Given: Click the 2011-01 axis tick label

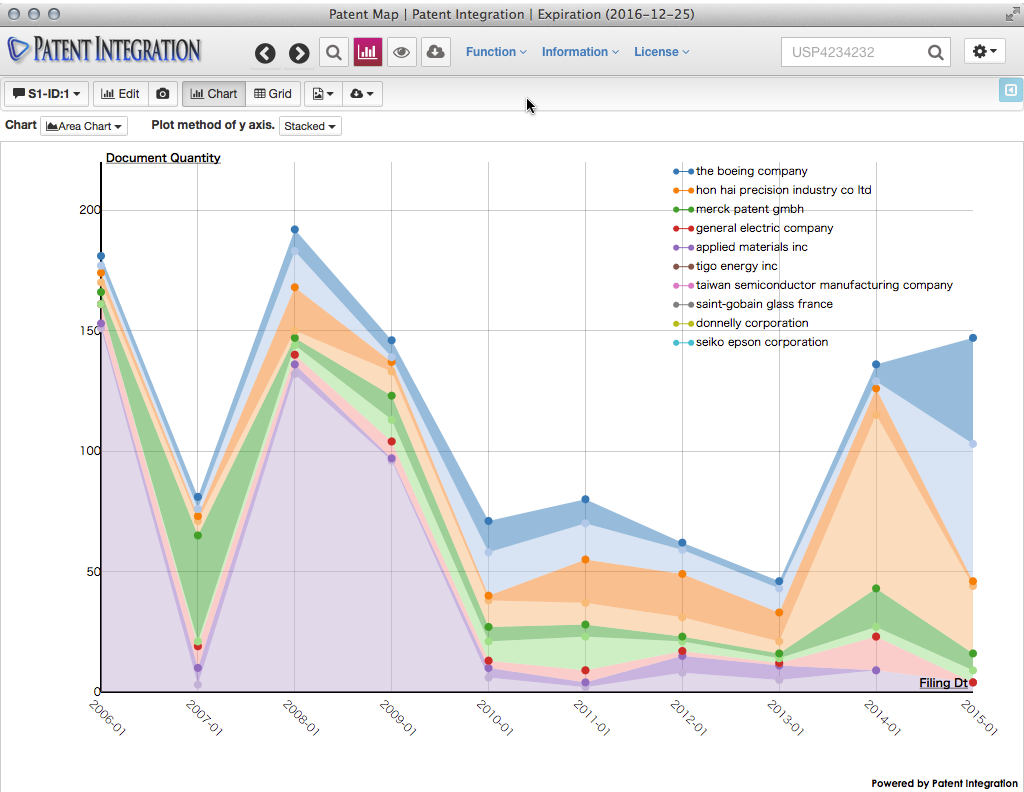Looking at the screenshot, I should [592, 718].
